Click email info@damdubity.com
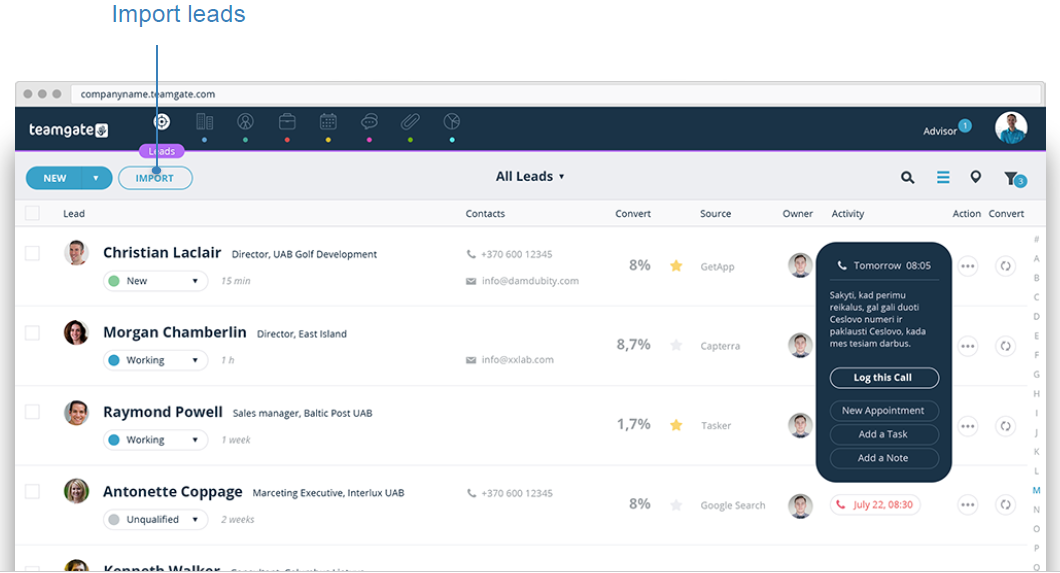This screenshot has width=1060, height=573. click(530, 280)
